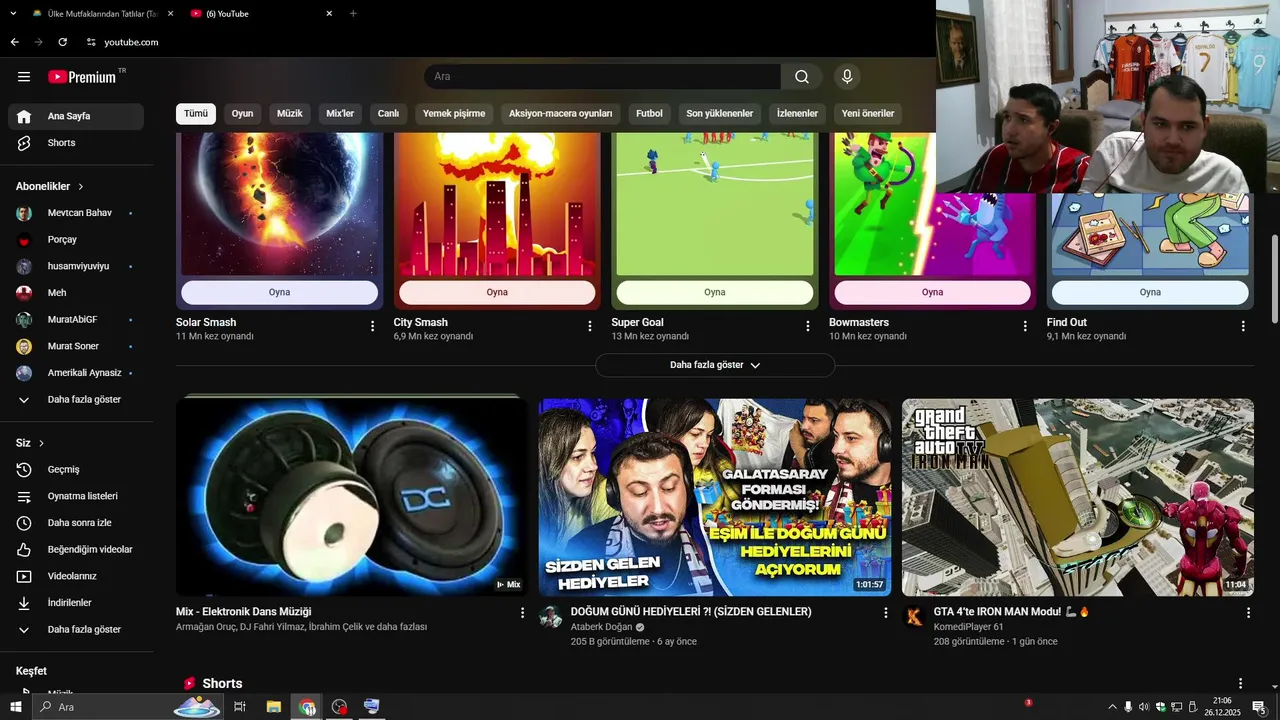Open Geçmiş history in sidebar
Image resolution: width=1280 pixels, height=720 pixels.
click(x=76, y=470)
